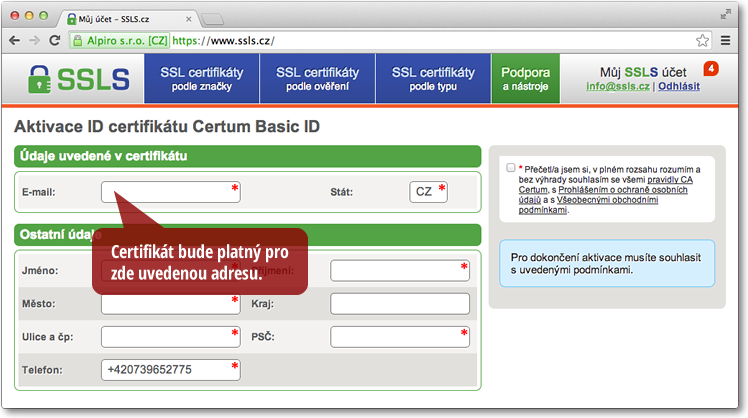Select the Podpora a nástroje menu item
The height and width of the screenshot is (418, 748).
point(525,79)
